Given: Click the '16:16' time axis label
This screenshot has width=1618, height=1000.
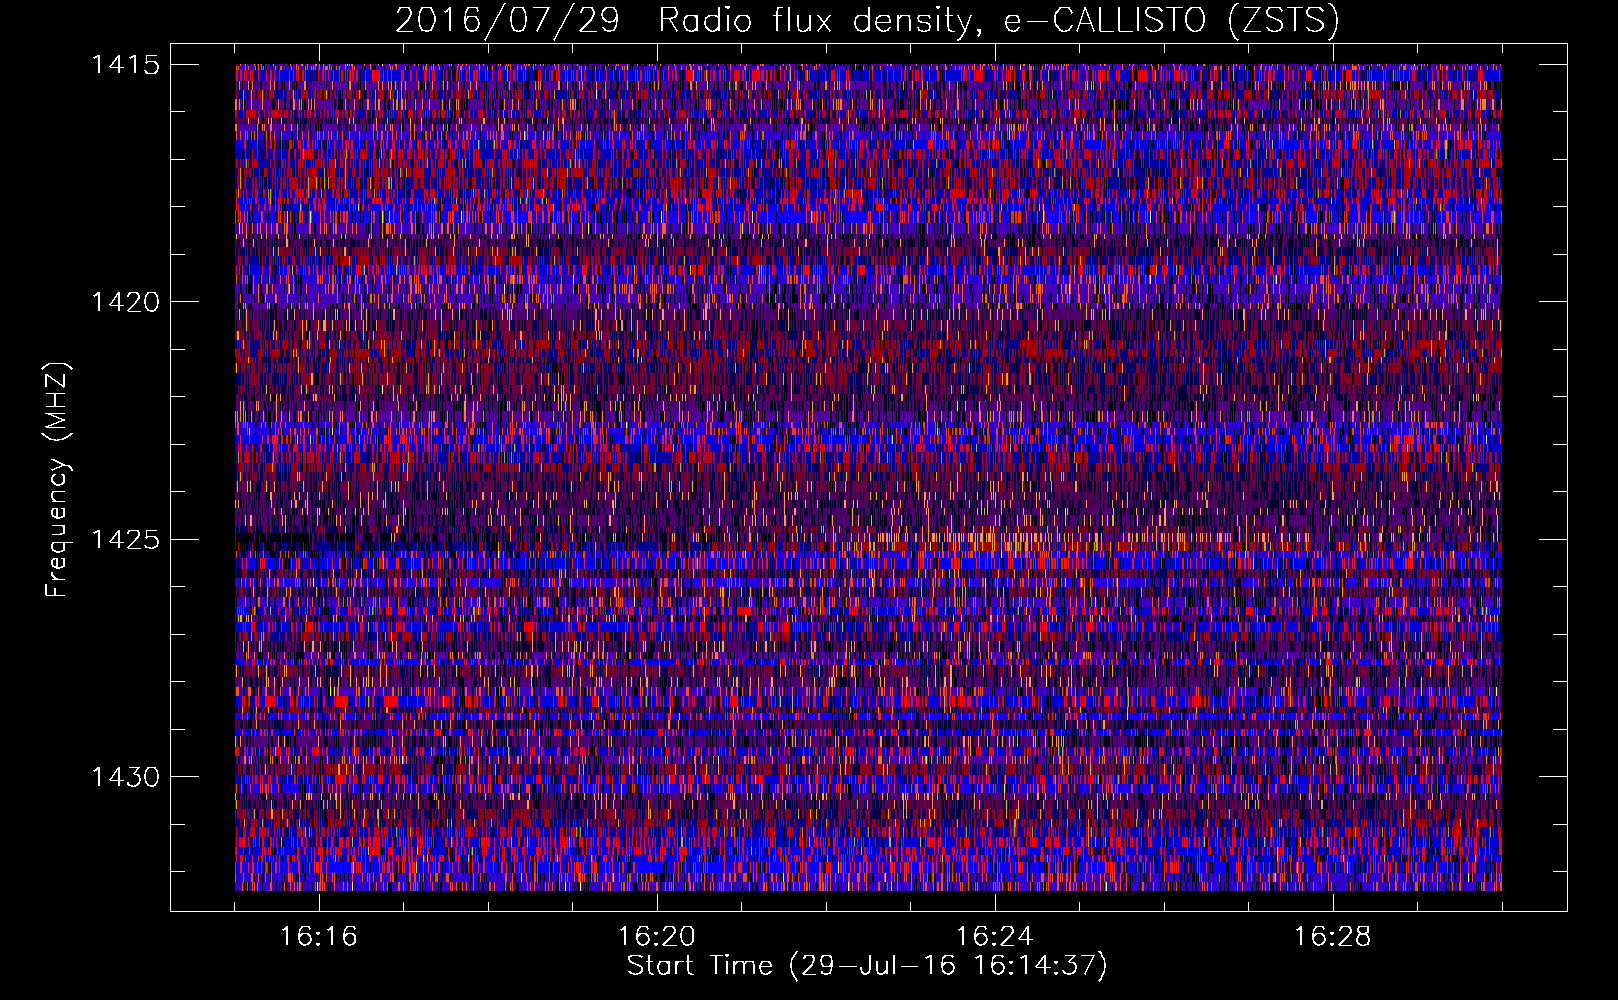Looking at the screenshot, I should [319, 937].
